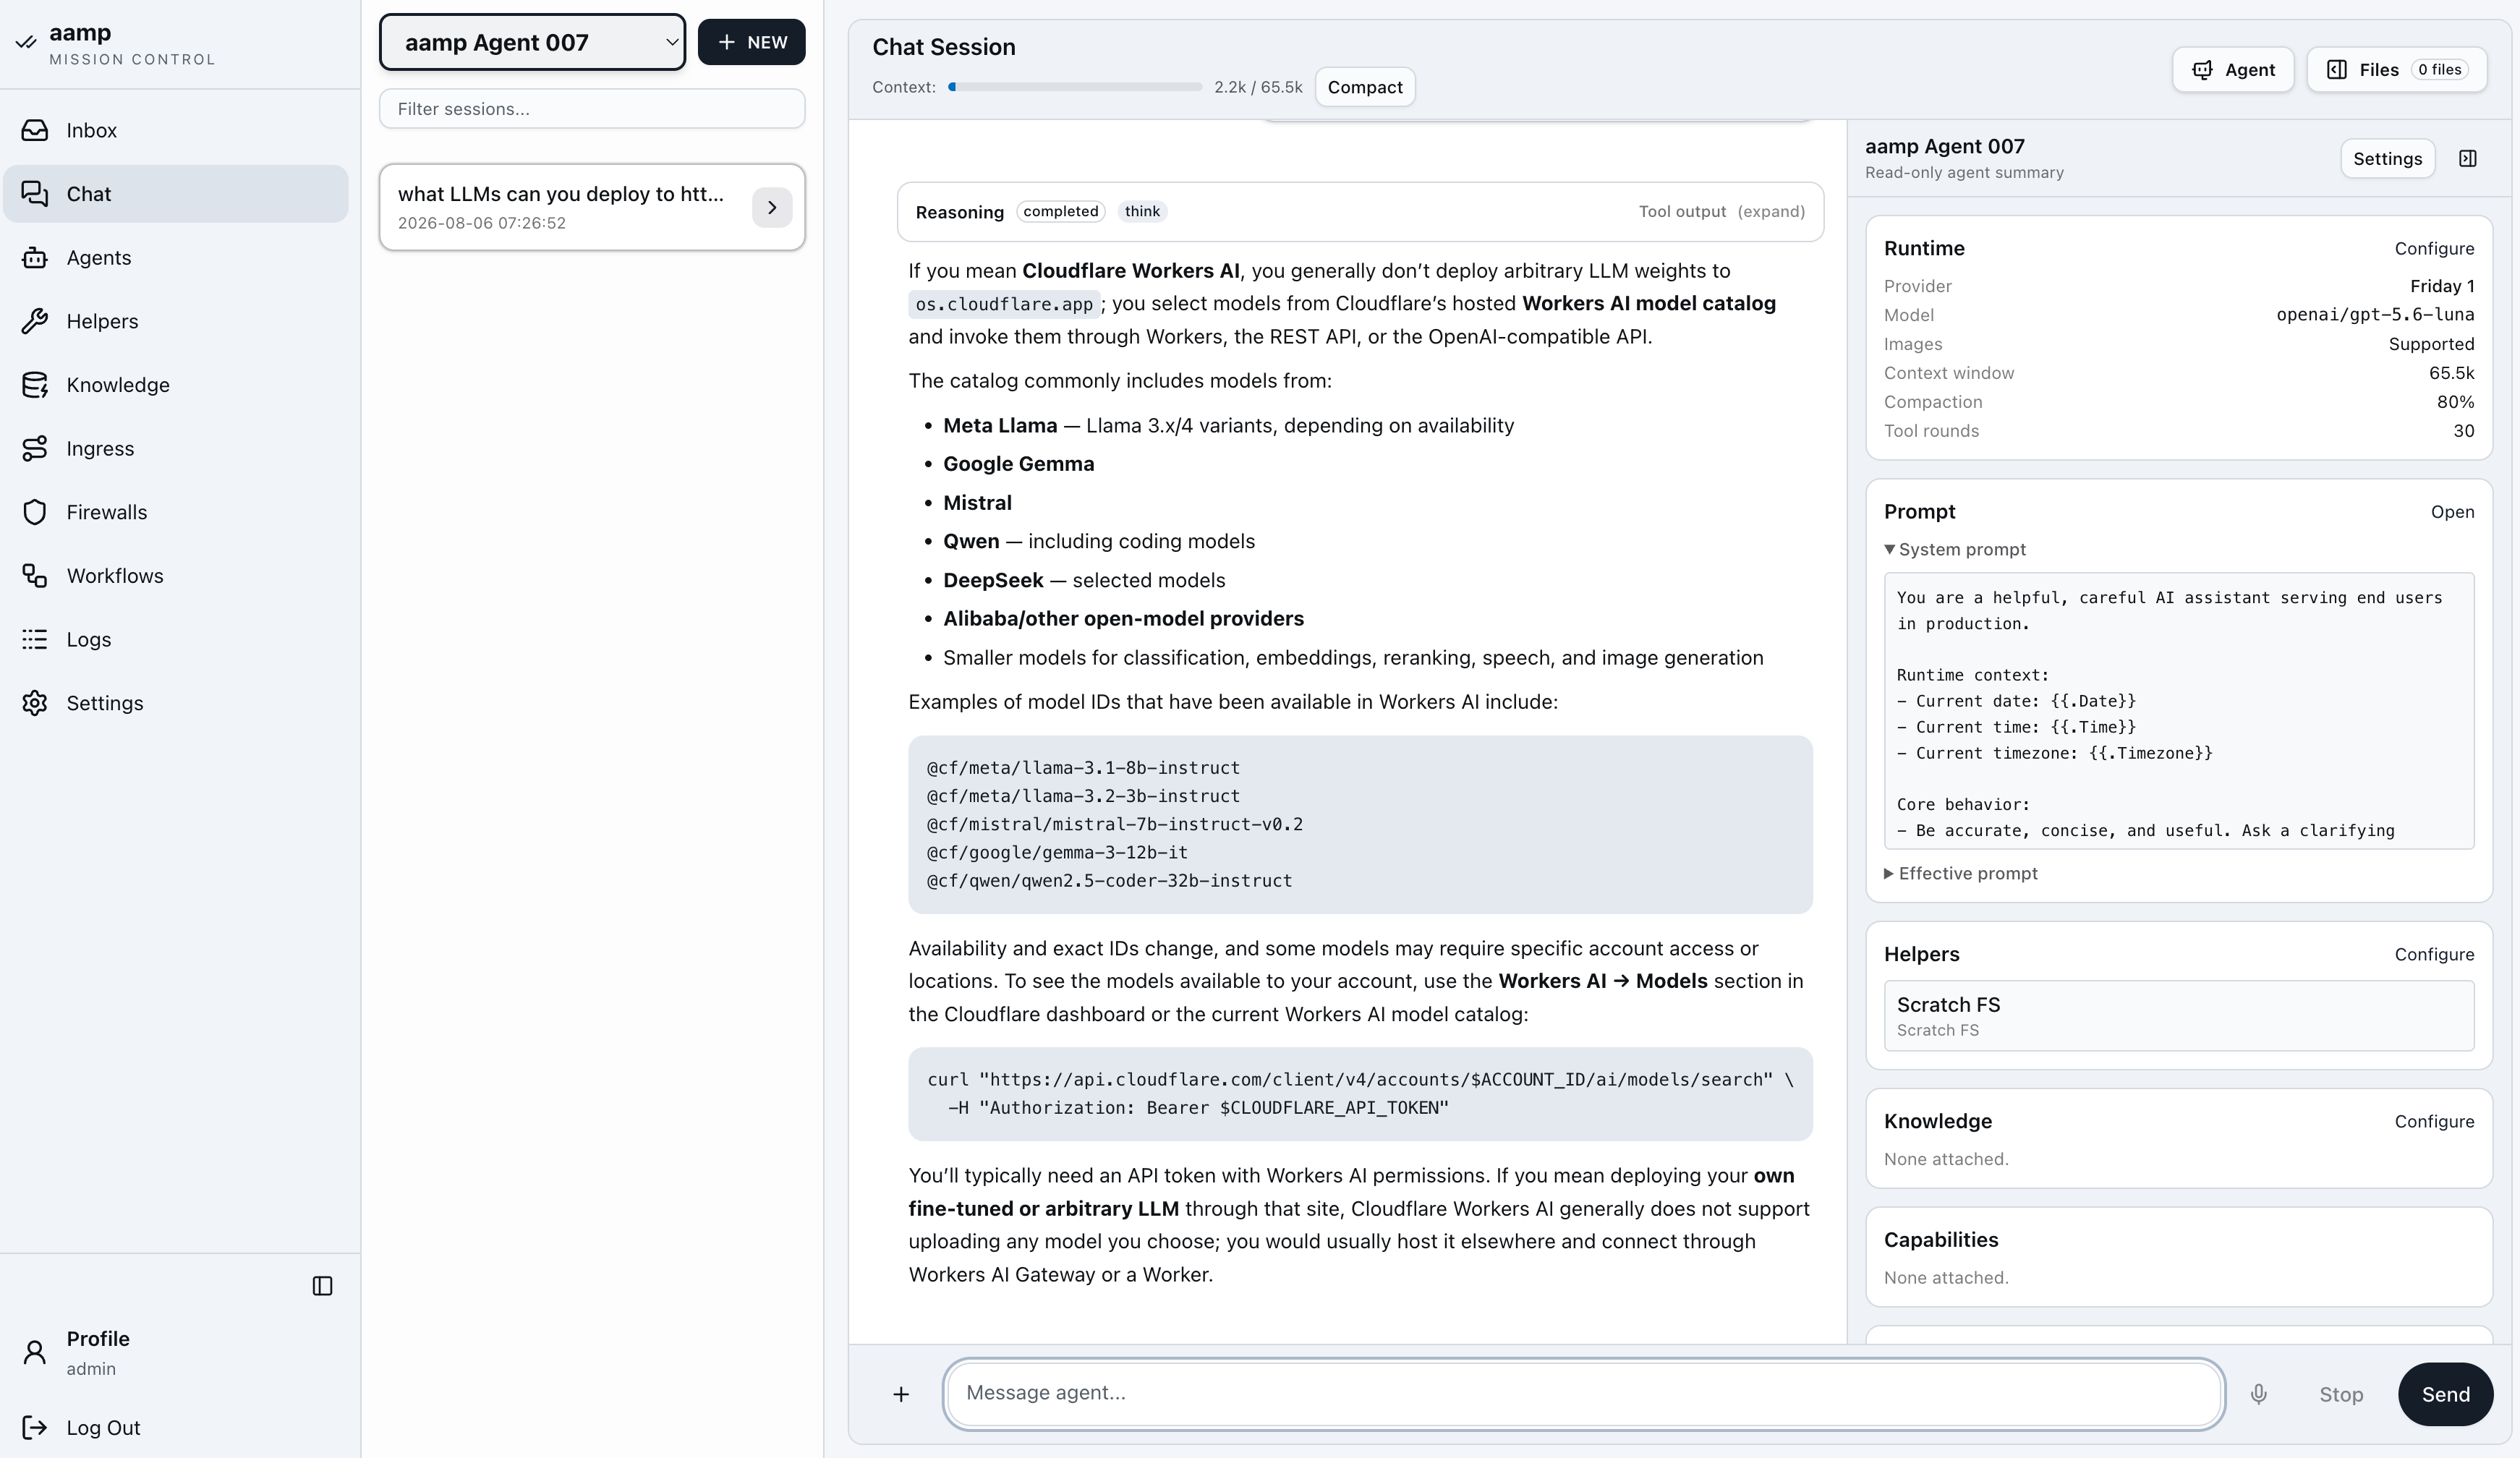The width and height of the screenshot is (2520, 1458).
Task: Click the plus attachment icon beside message box
Action: pyautogui.click(x=901, y=1394)
